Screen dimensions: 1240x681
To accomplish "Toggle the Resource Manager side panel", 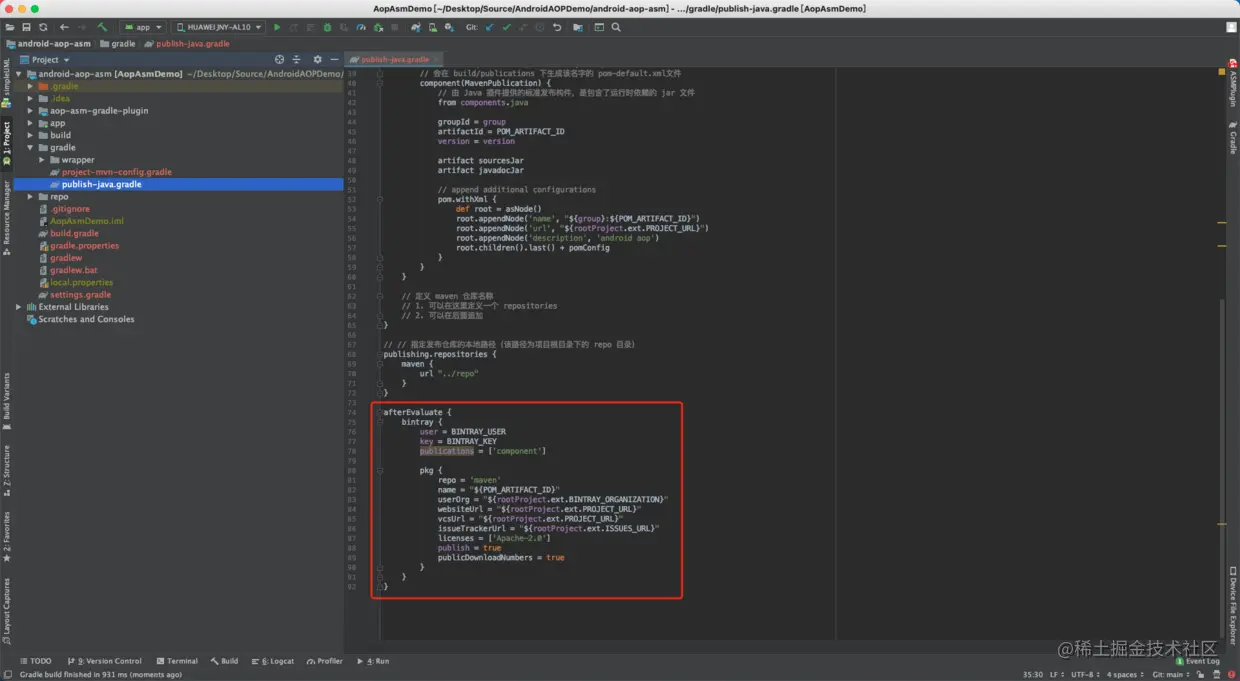I will [6, 218].
